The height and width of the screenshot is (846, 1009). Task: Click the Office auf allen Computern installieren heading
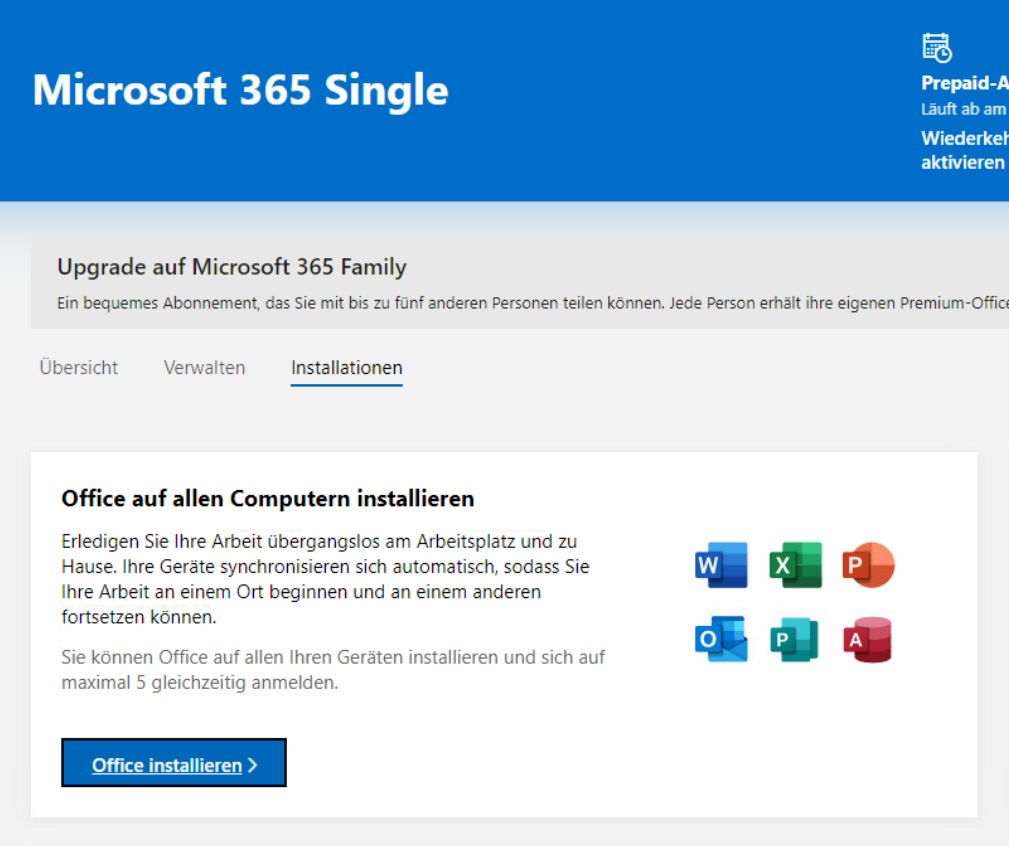pyautogui.click(x=268, y=499)
